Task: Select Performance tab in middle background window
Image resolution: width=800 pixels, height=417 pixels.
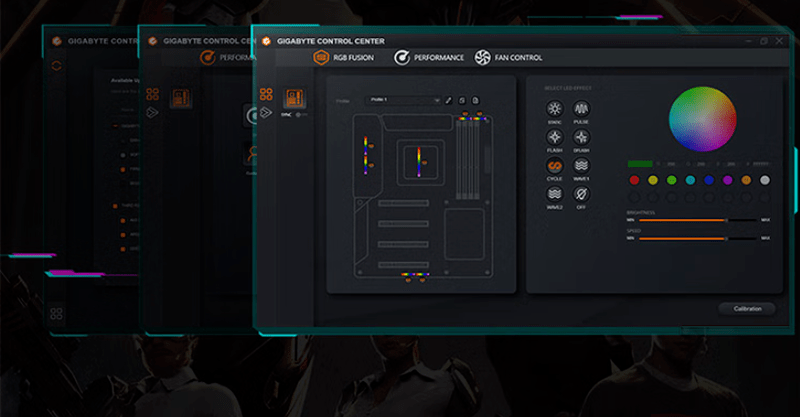Action: (x=228, y=58)
